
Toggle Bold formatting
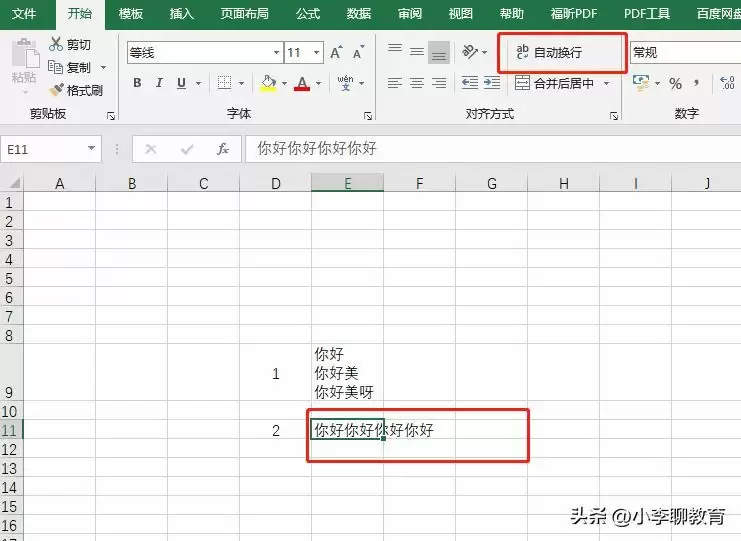pos(137,83)
